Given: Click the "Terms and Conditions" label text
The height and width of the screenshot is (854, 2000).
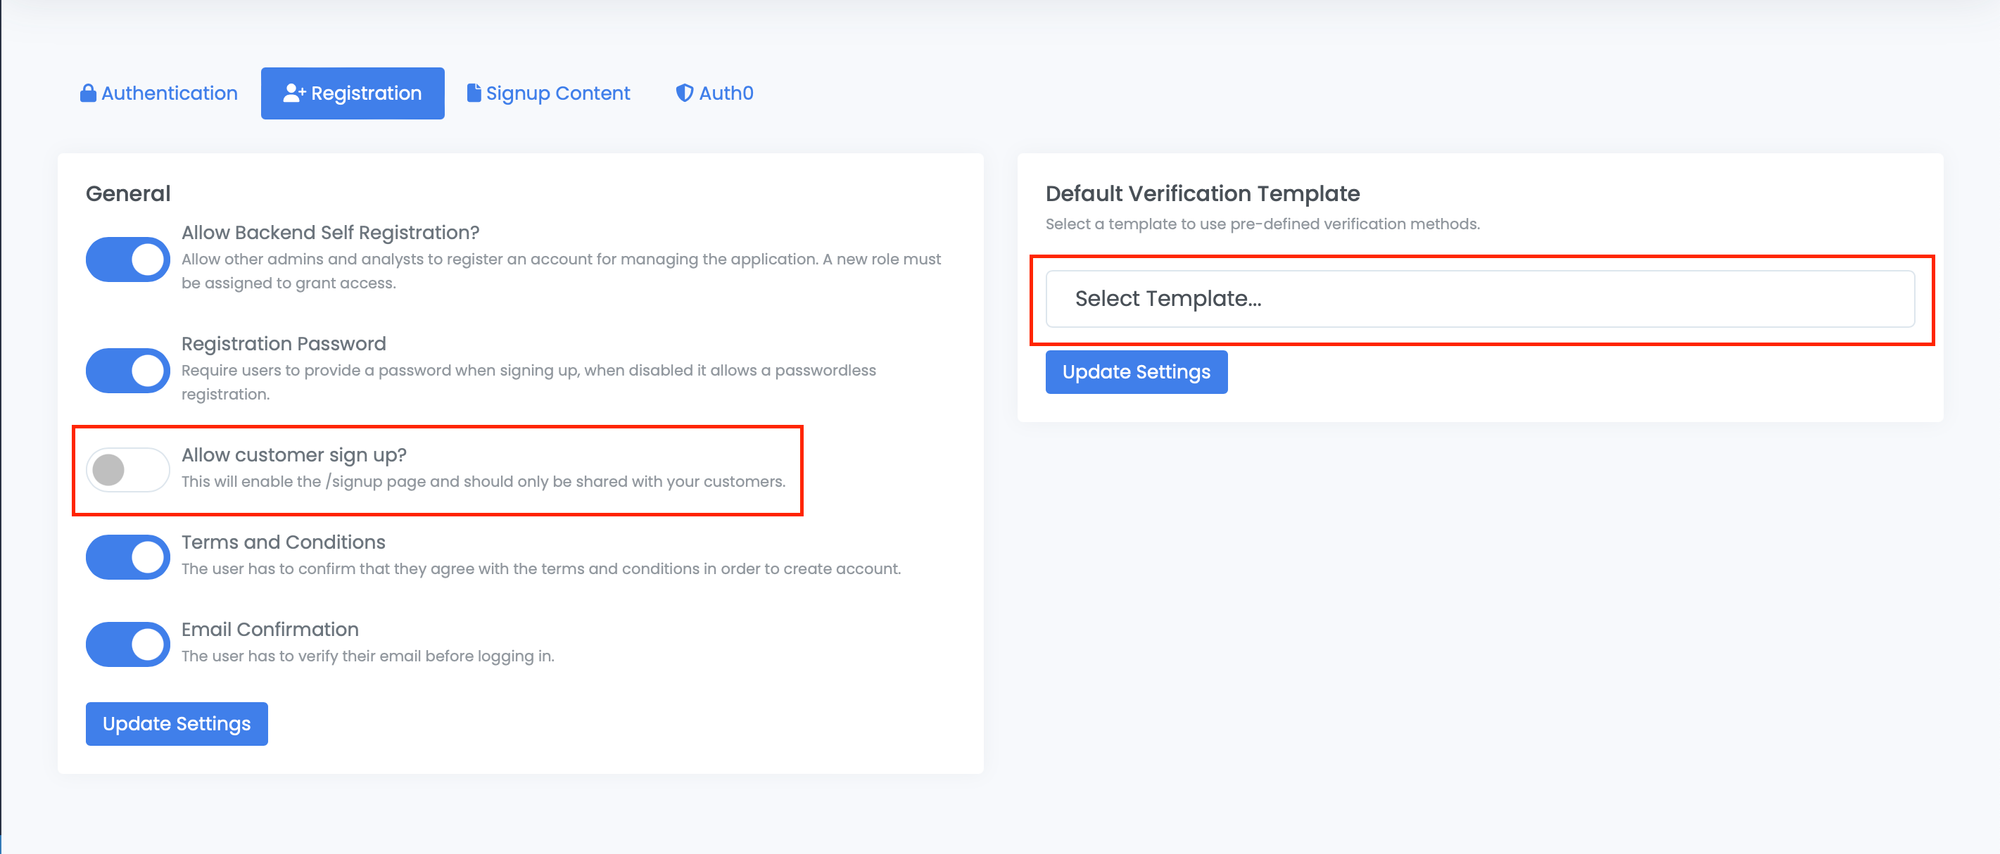Looking at the screenshot, I should [283, 542].
